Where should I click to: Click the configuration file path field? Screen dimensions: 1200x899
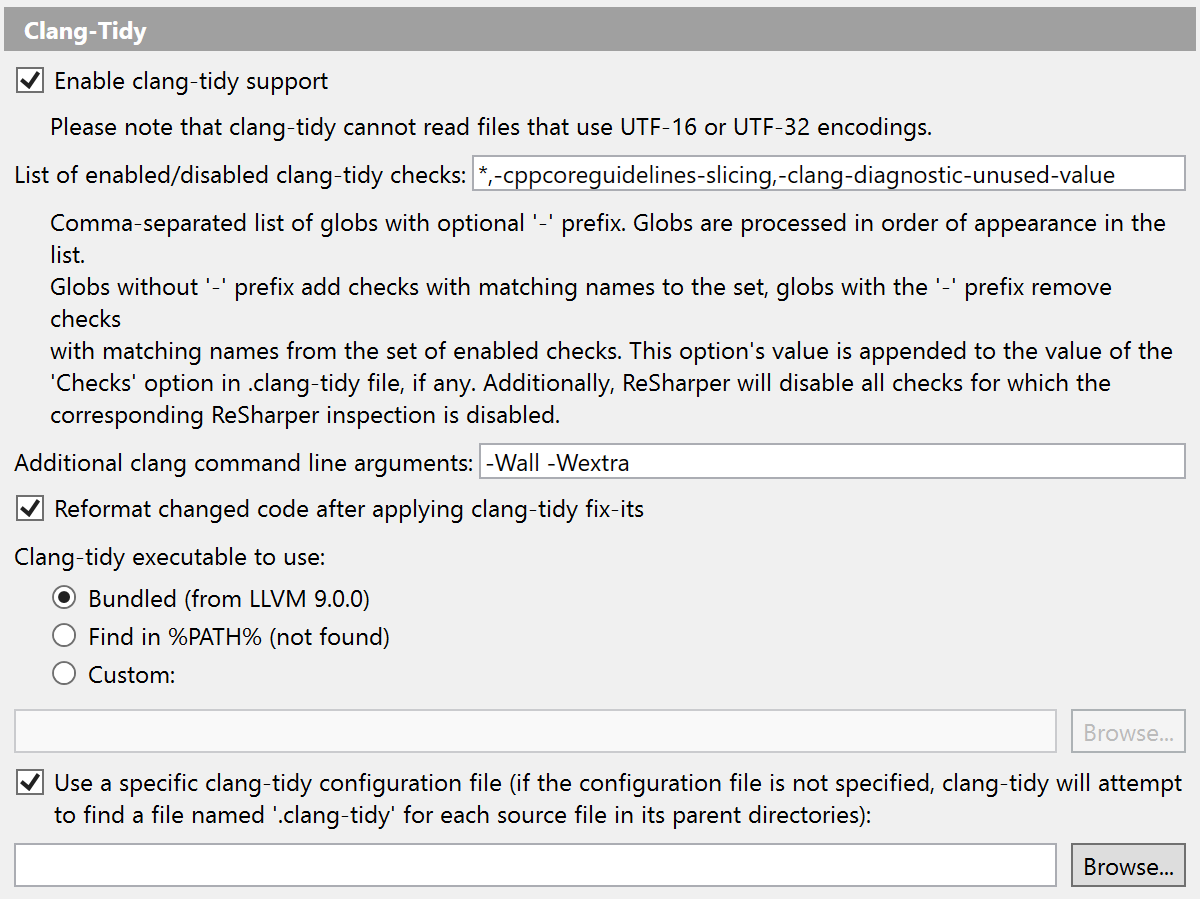[535, 866]
